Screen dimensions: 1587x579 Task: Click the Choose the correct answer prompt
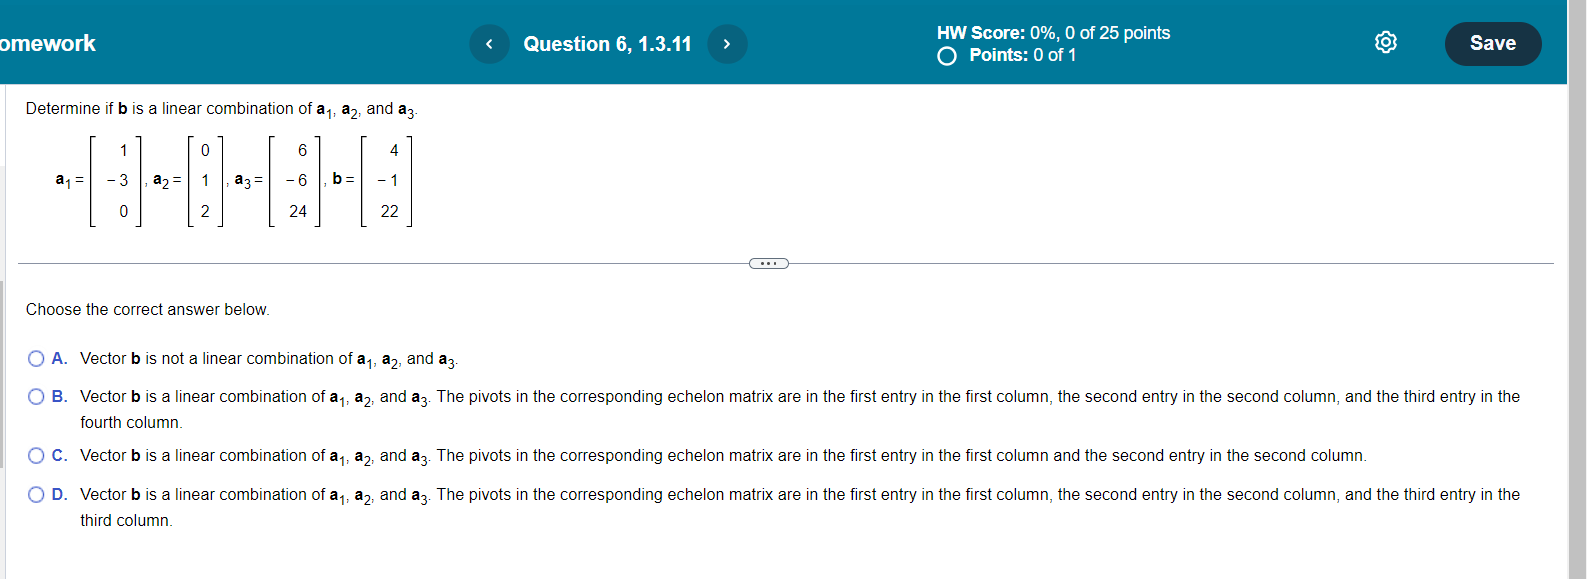coord(146,309)
